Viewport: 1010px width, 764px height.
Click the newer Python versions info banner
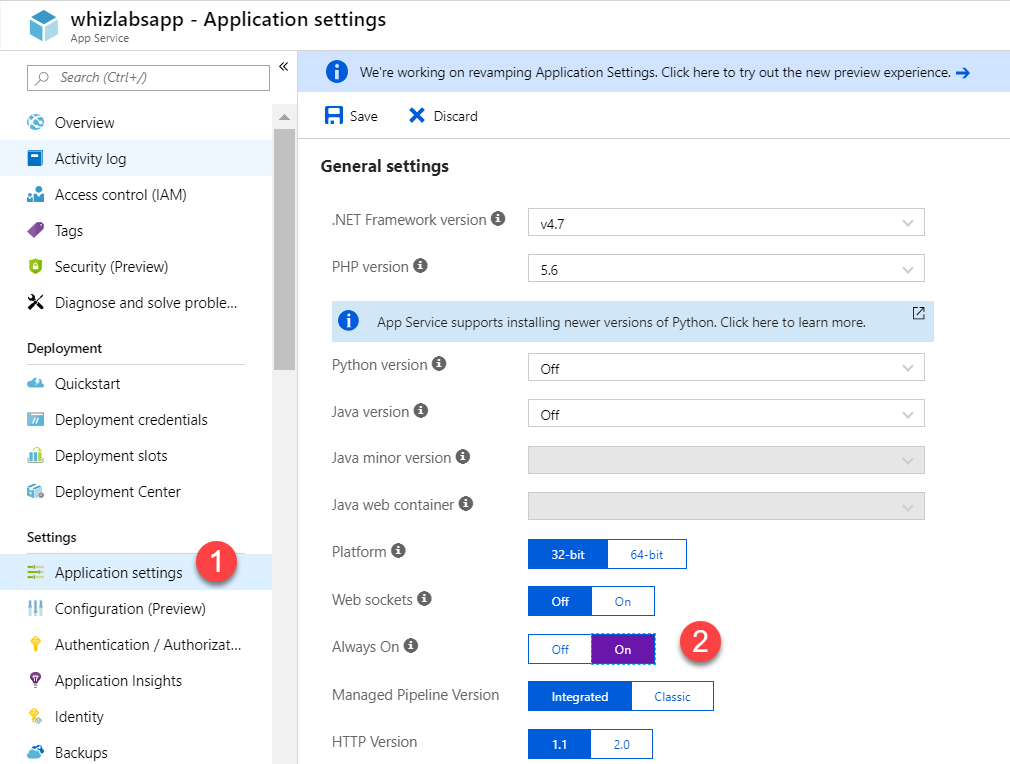tap(633, 321)
